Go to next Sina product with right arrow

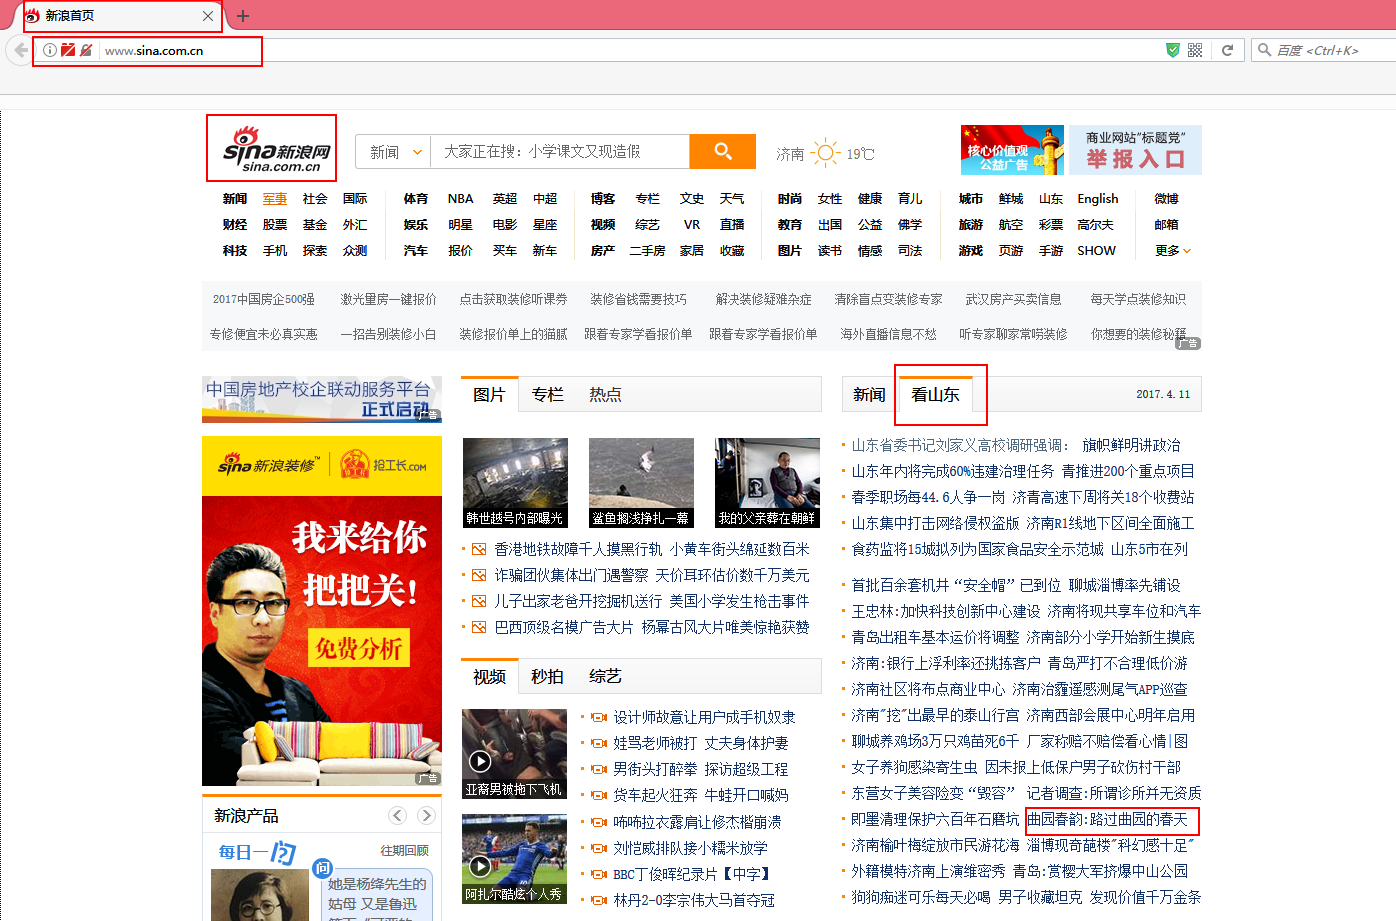pyautogui.click(x=426, y=815)
